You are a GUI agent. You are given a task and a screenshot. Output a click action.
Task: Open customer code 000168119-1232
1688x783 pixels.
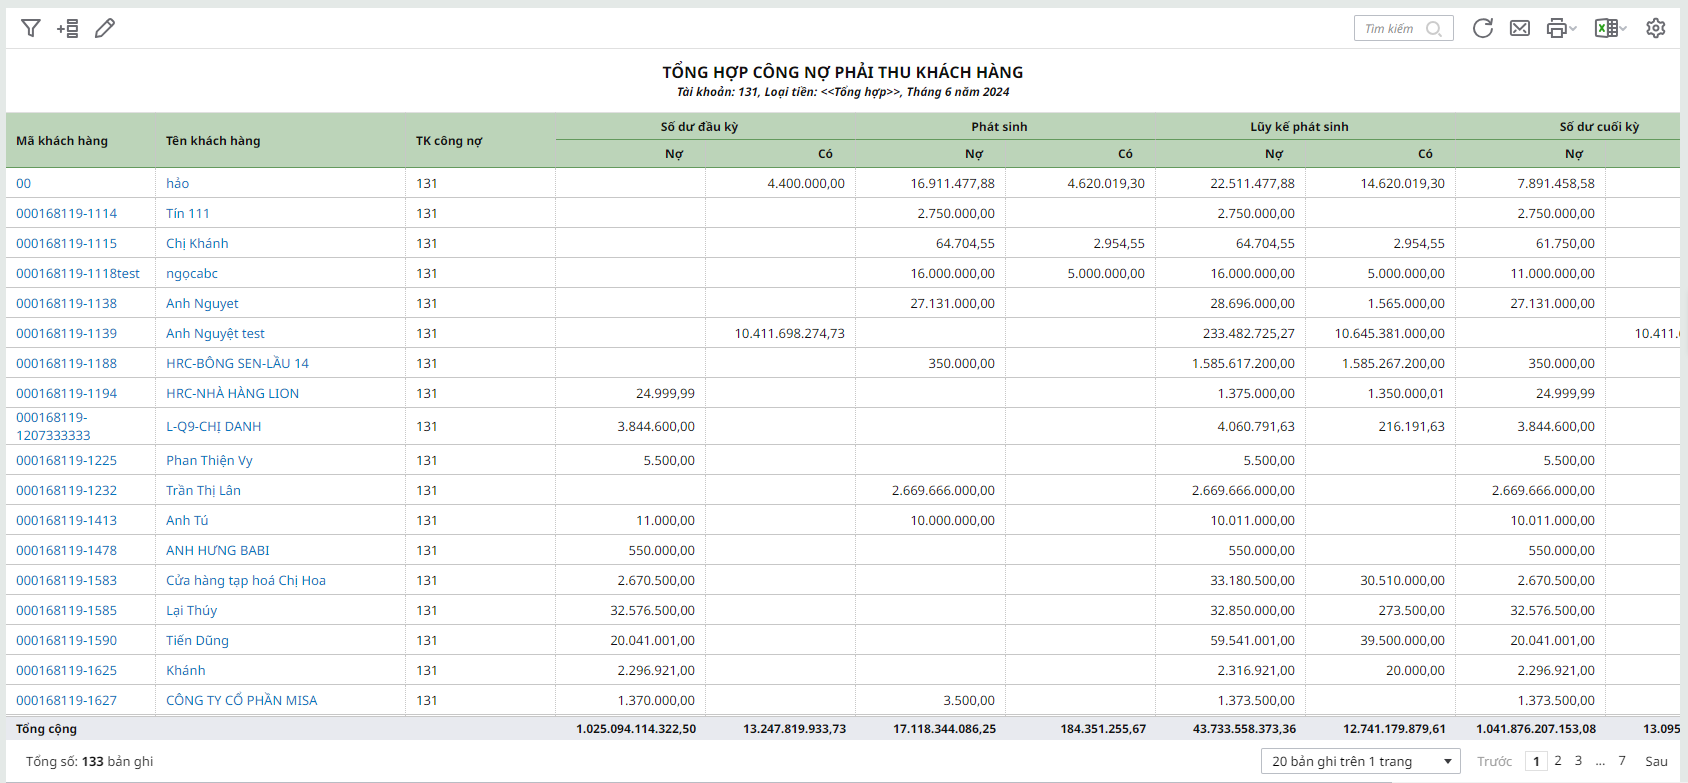[x=67, y=490]
